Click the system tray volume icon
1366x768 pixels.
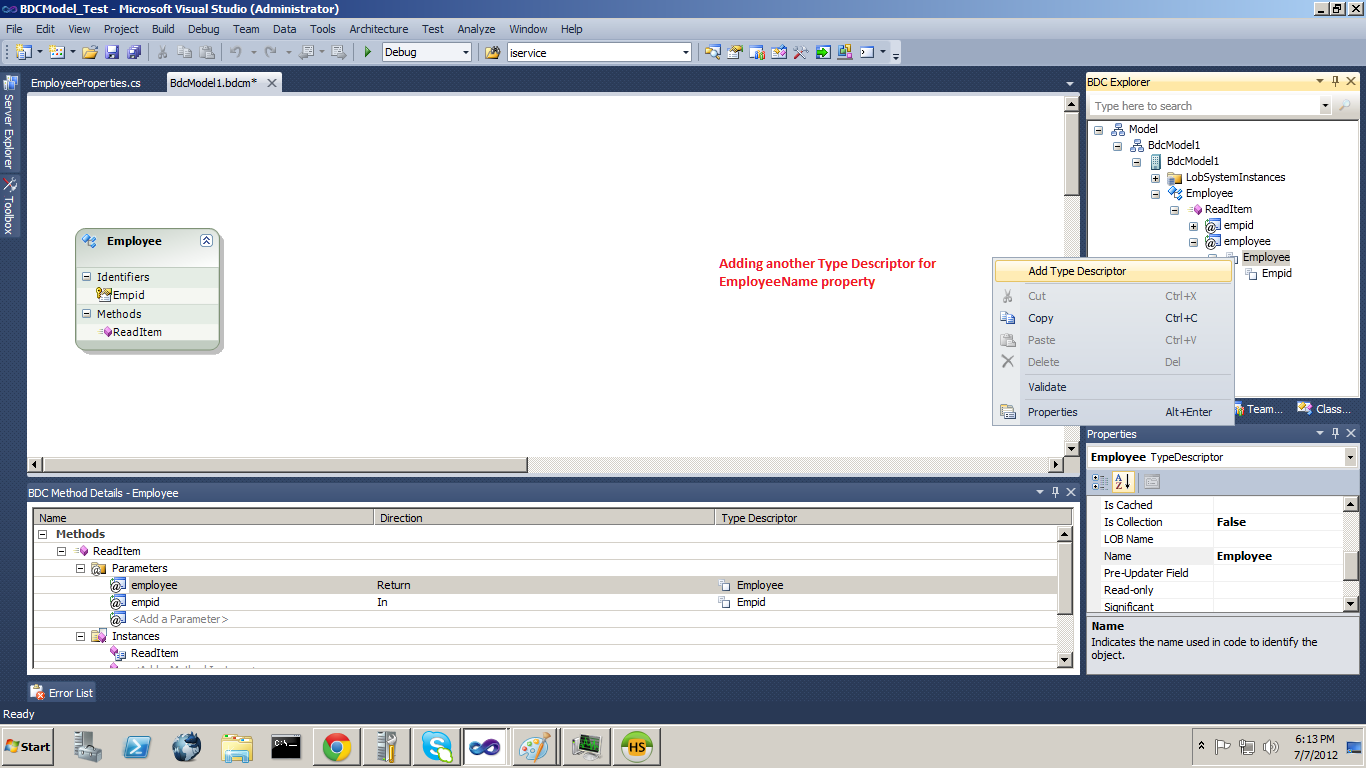point(1272,747)
